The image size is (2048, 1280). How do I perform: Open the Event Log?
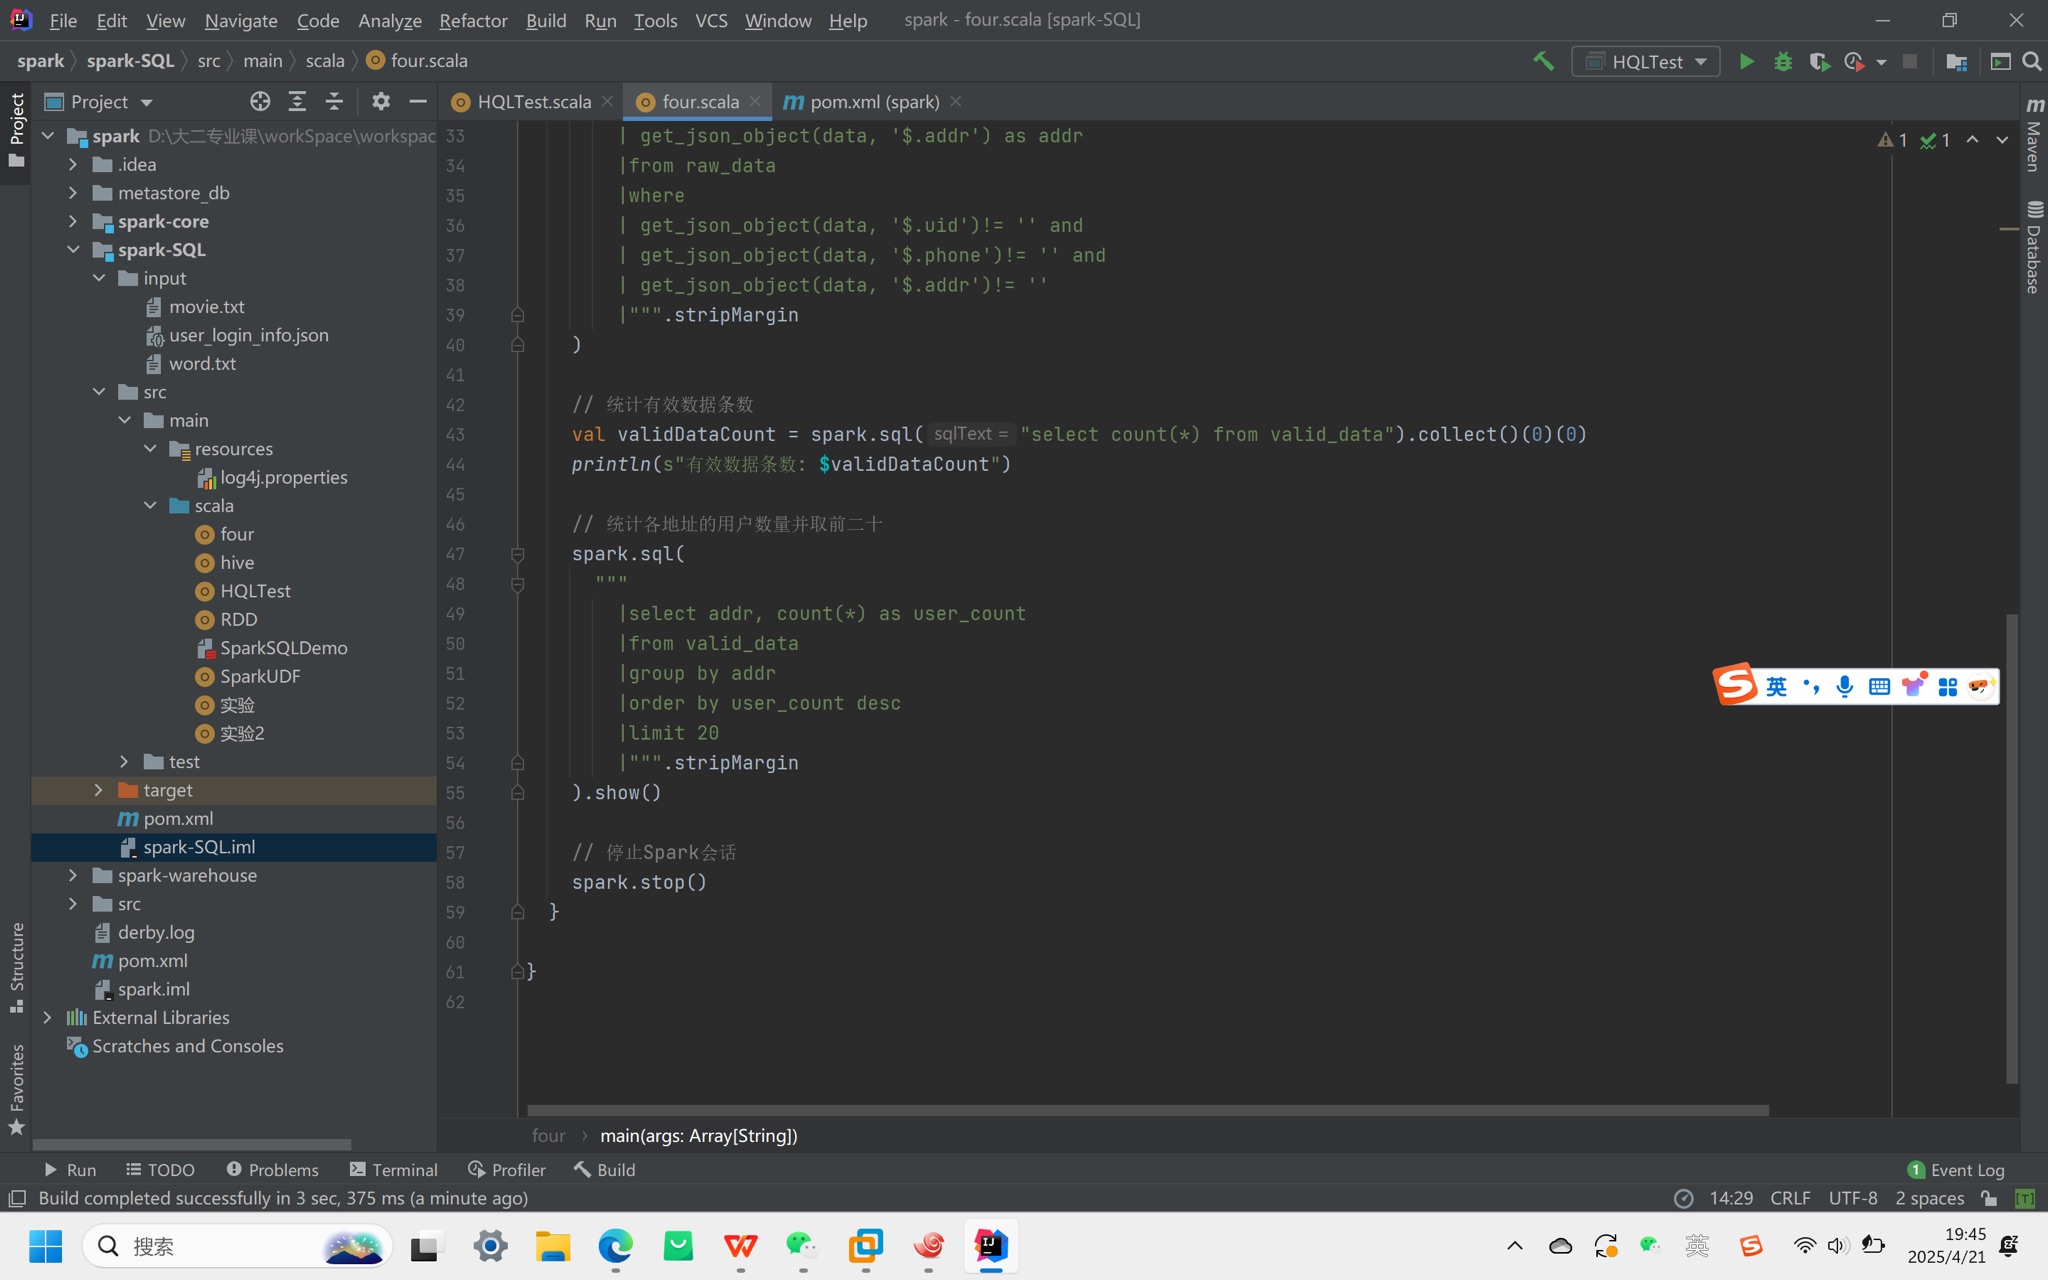coord(1956,1169)
